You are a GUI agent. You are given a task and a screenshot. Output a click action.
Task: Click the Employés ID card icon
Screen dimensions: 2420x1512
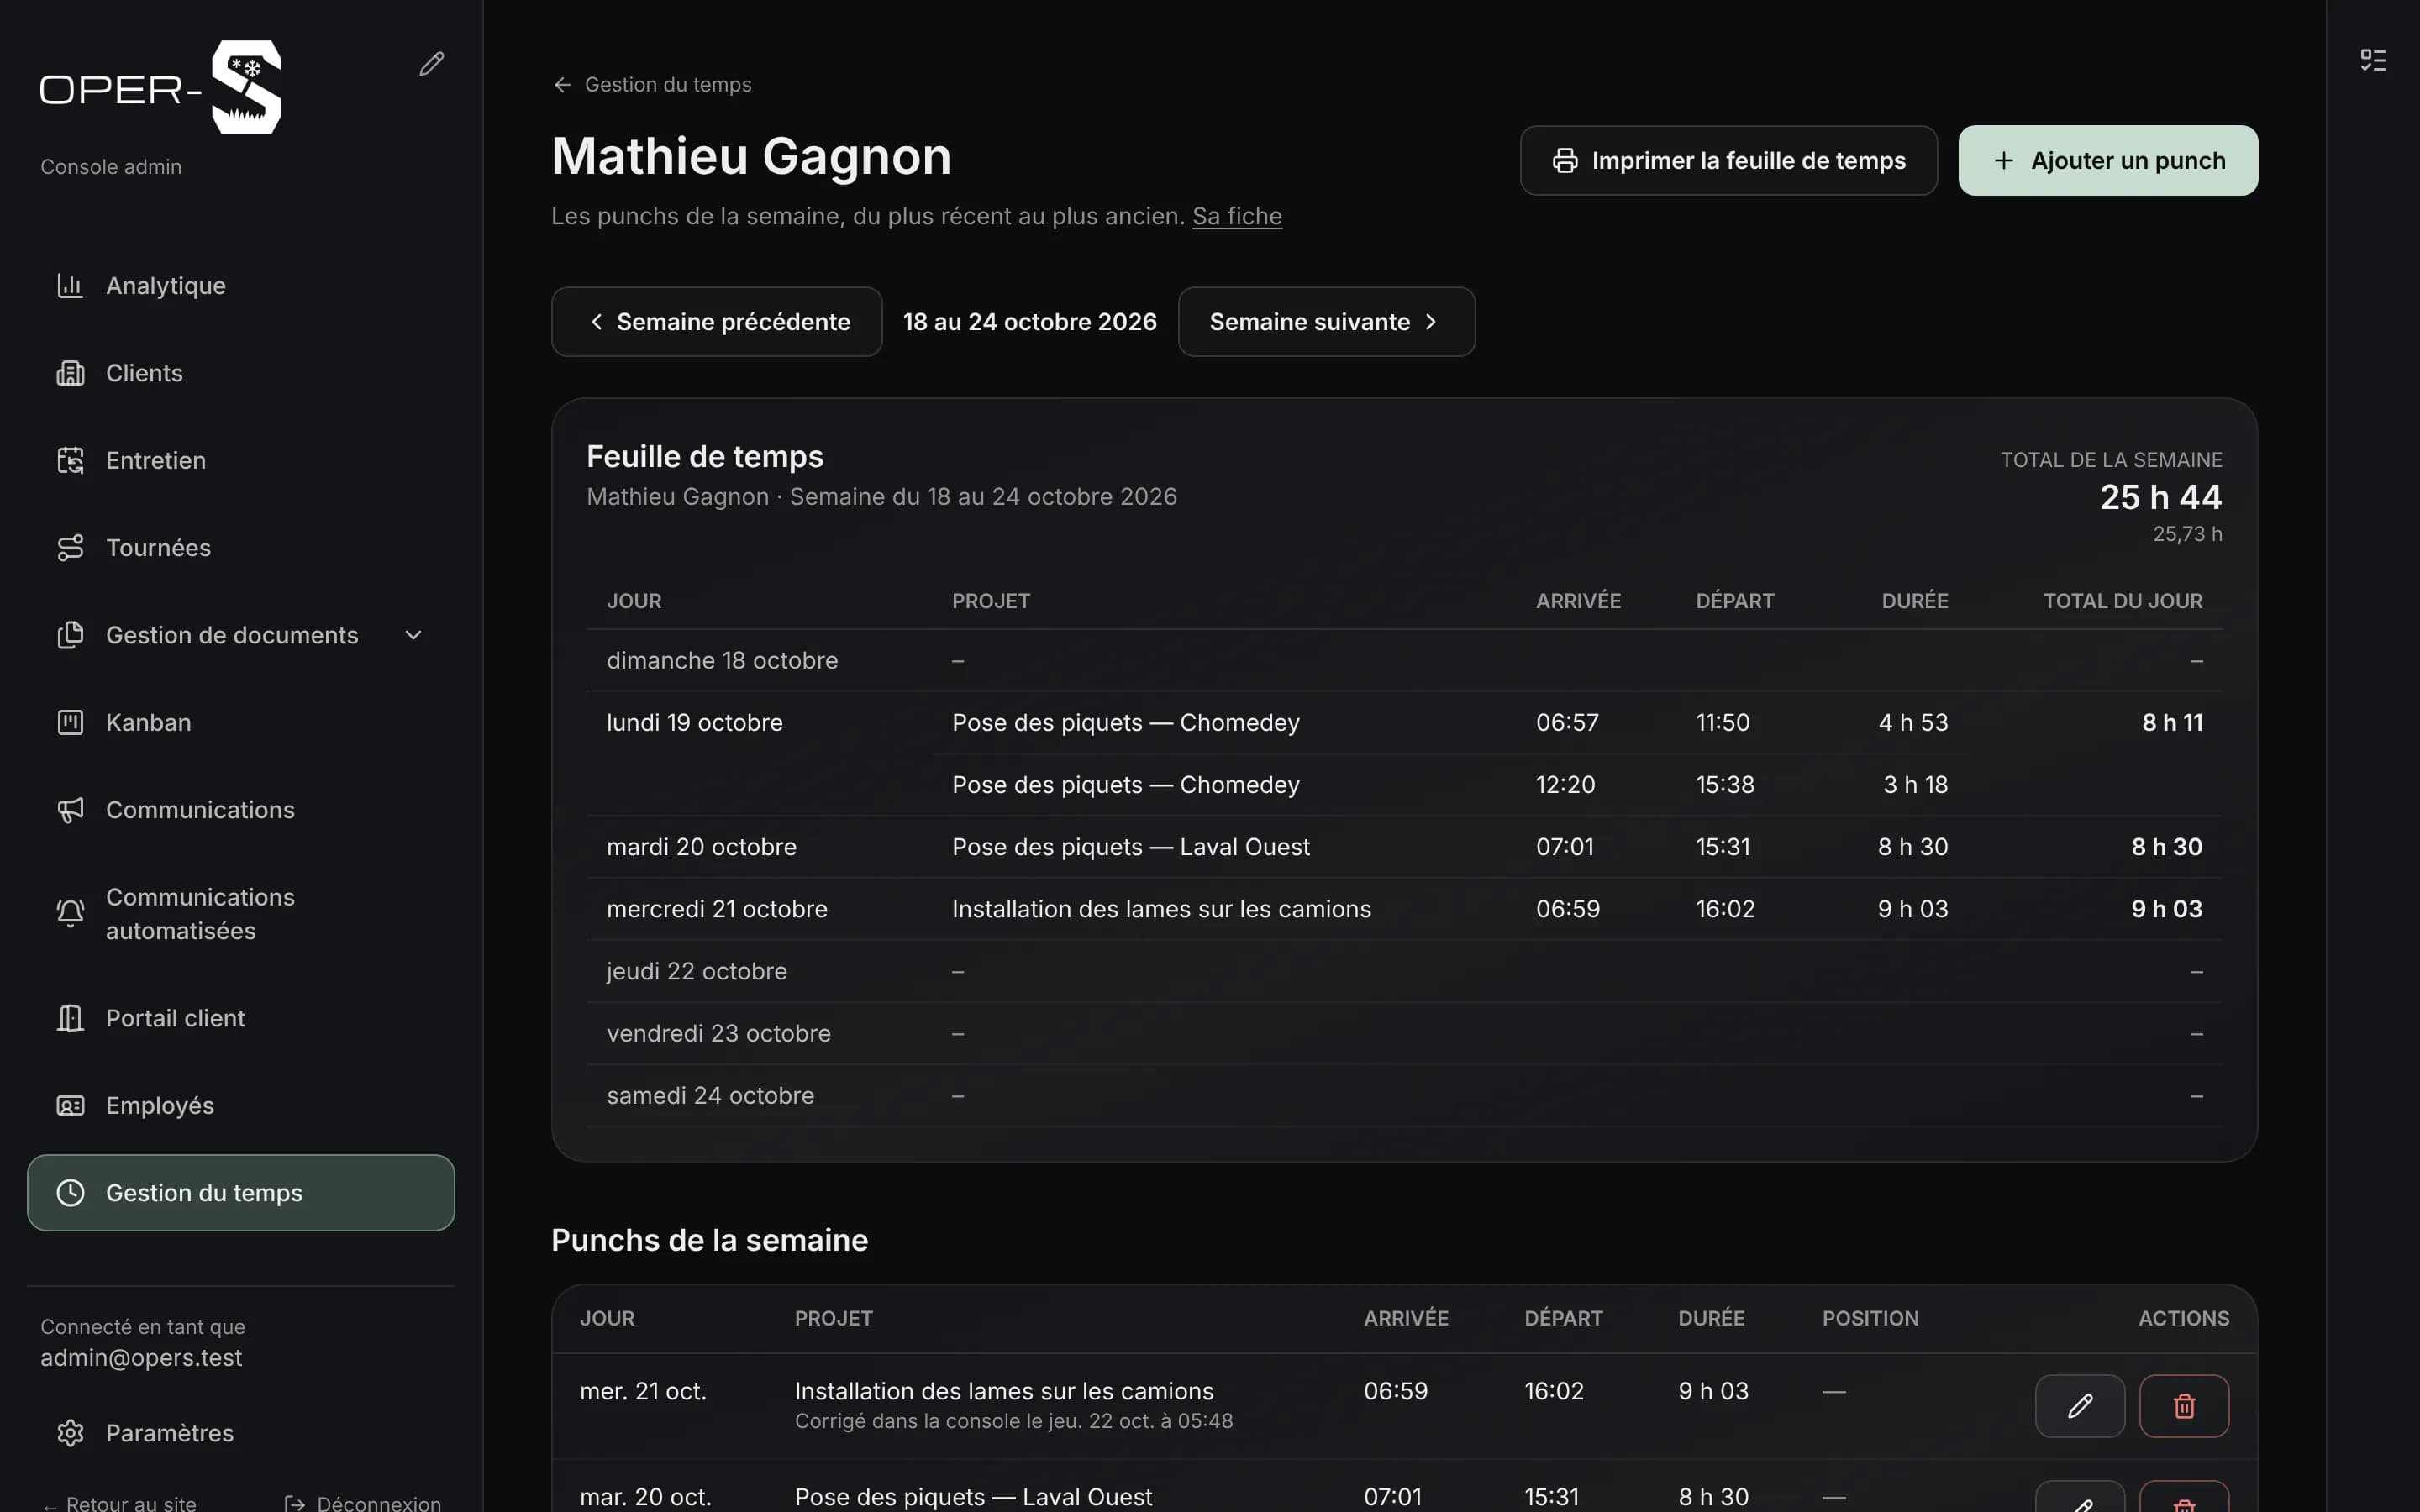(x=70, y=1105)
